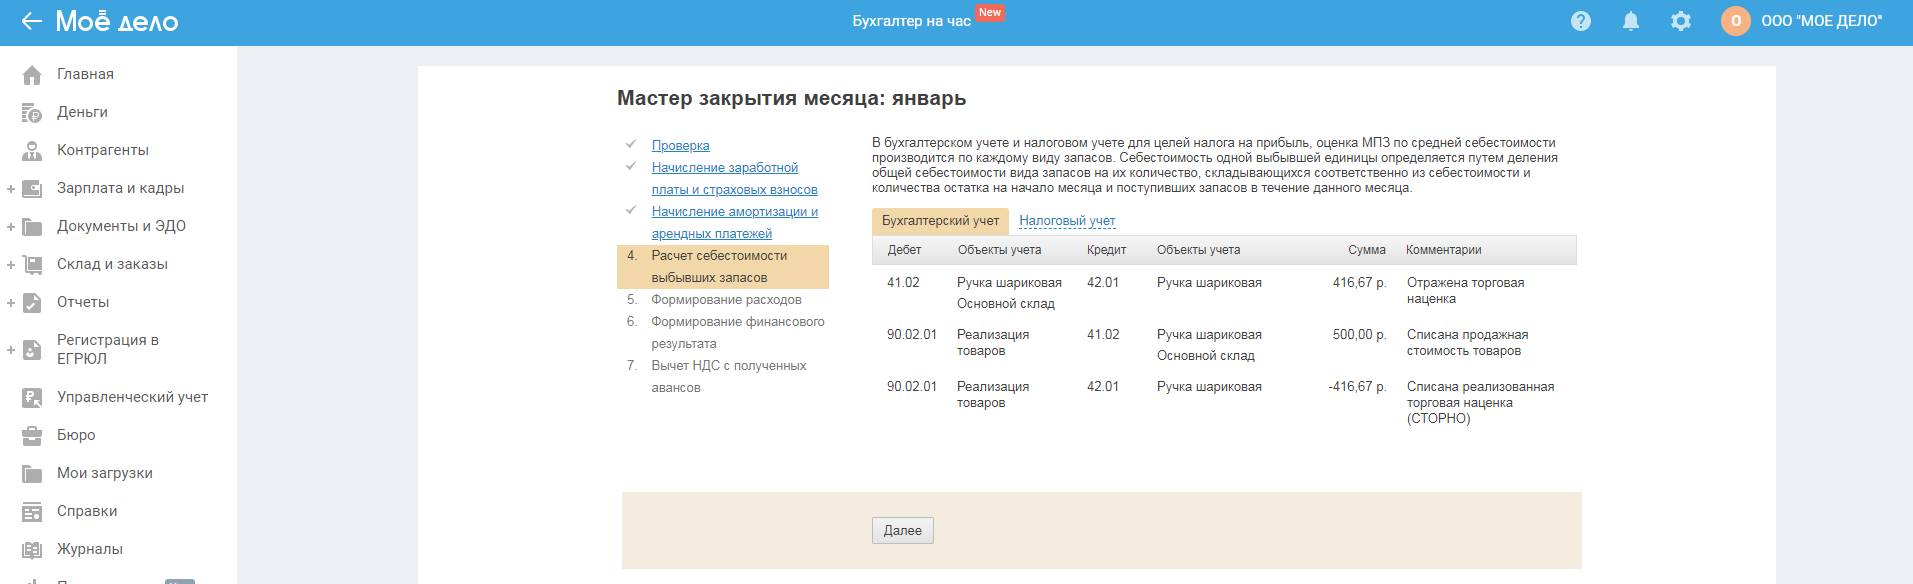Open Бухгалтер на час link
The height and width of the screenshot is (584, 1913).
pyautogui.click(x=911, y=21)
